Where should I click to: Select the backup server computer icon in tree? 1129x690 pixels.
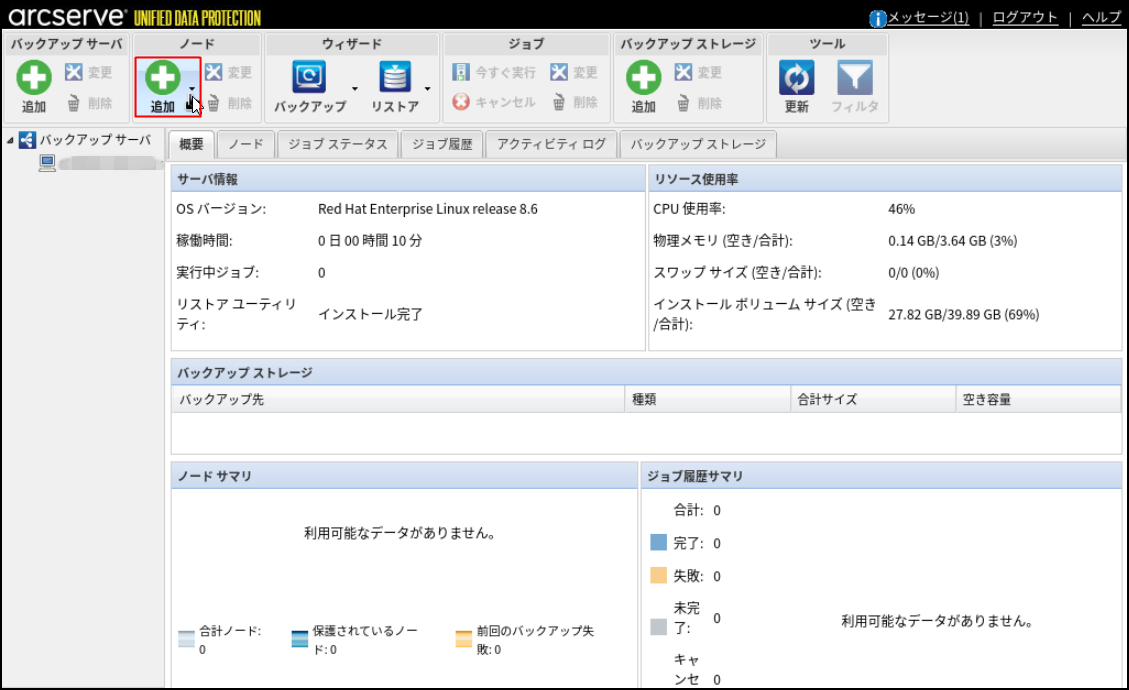pyautogui.click(x=47, y=163)
